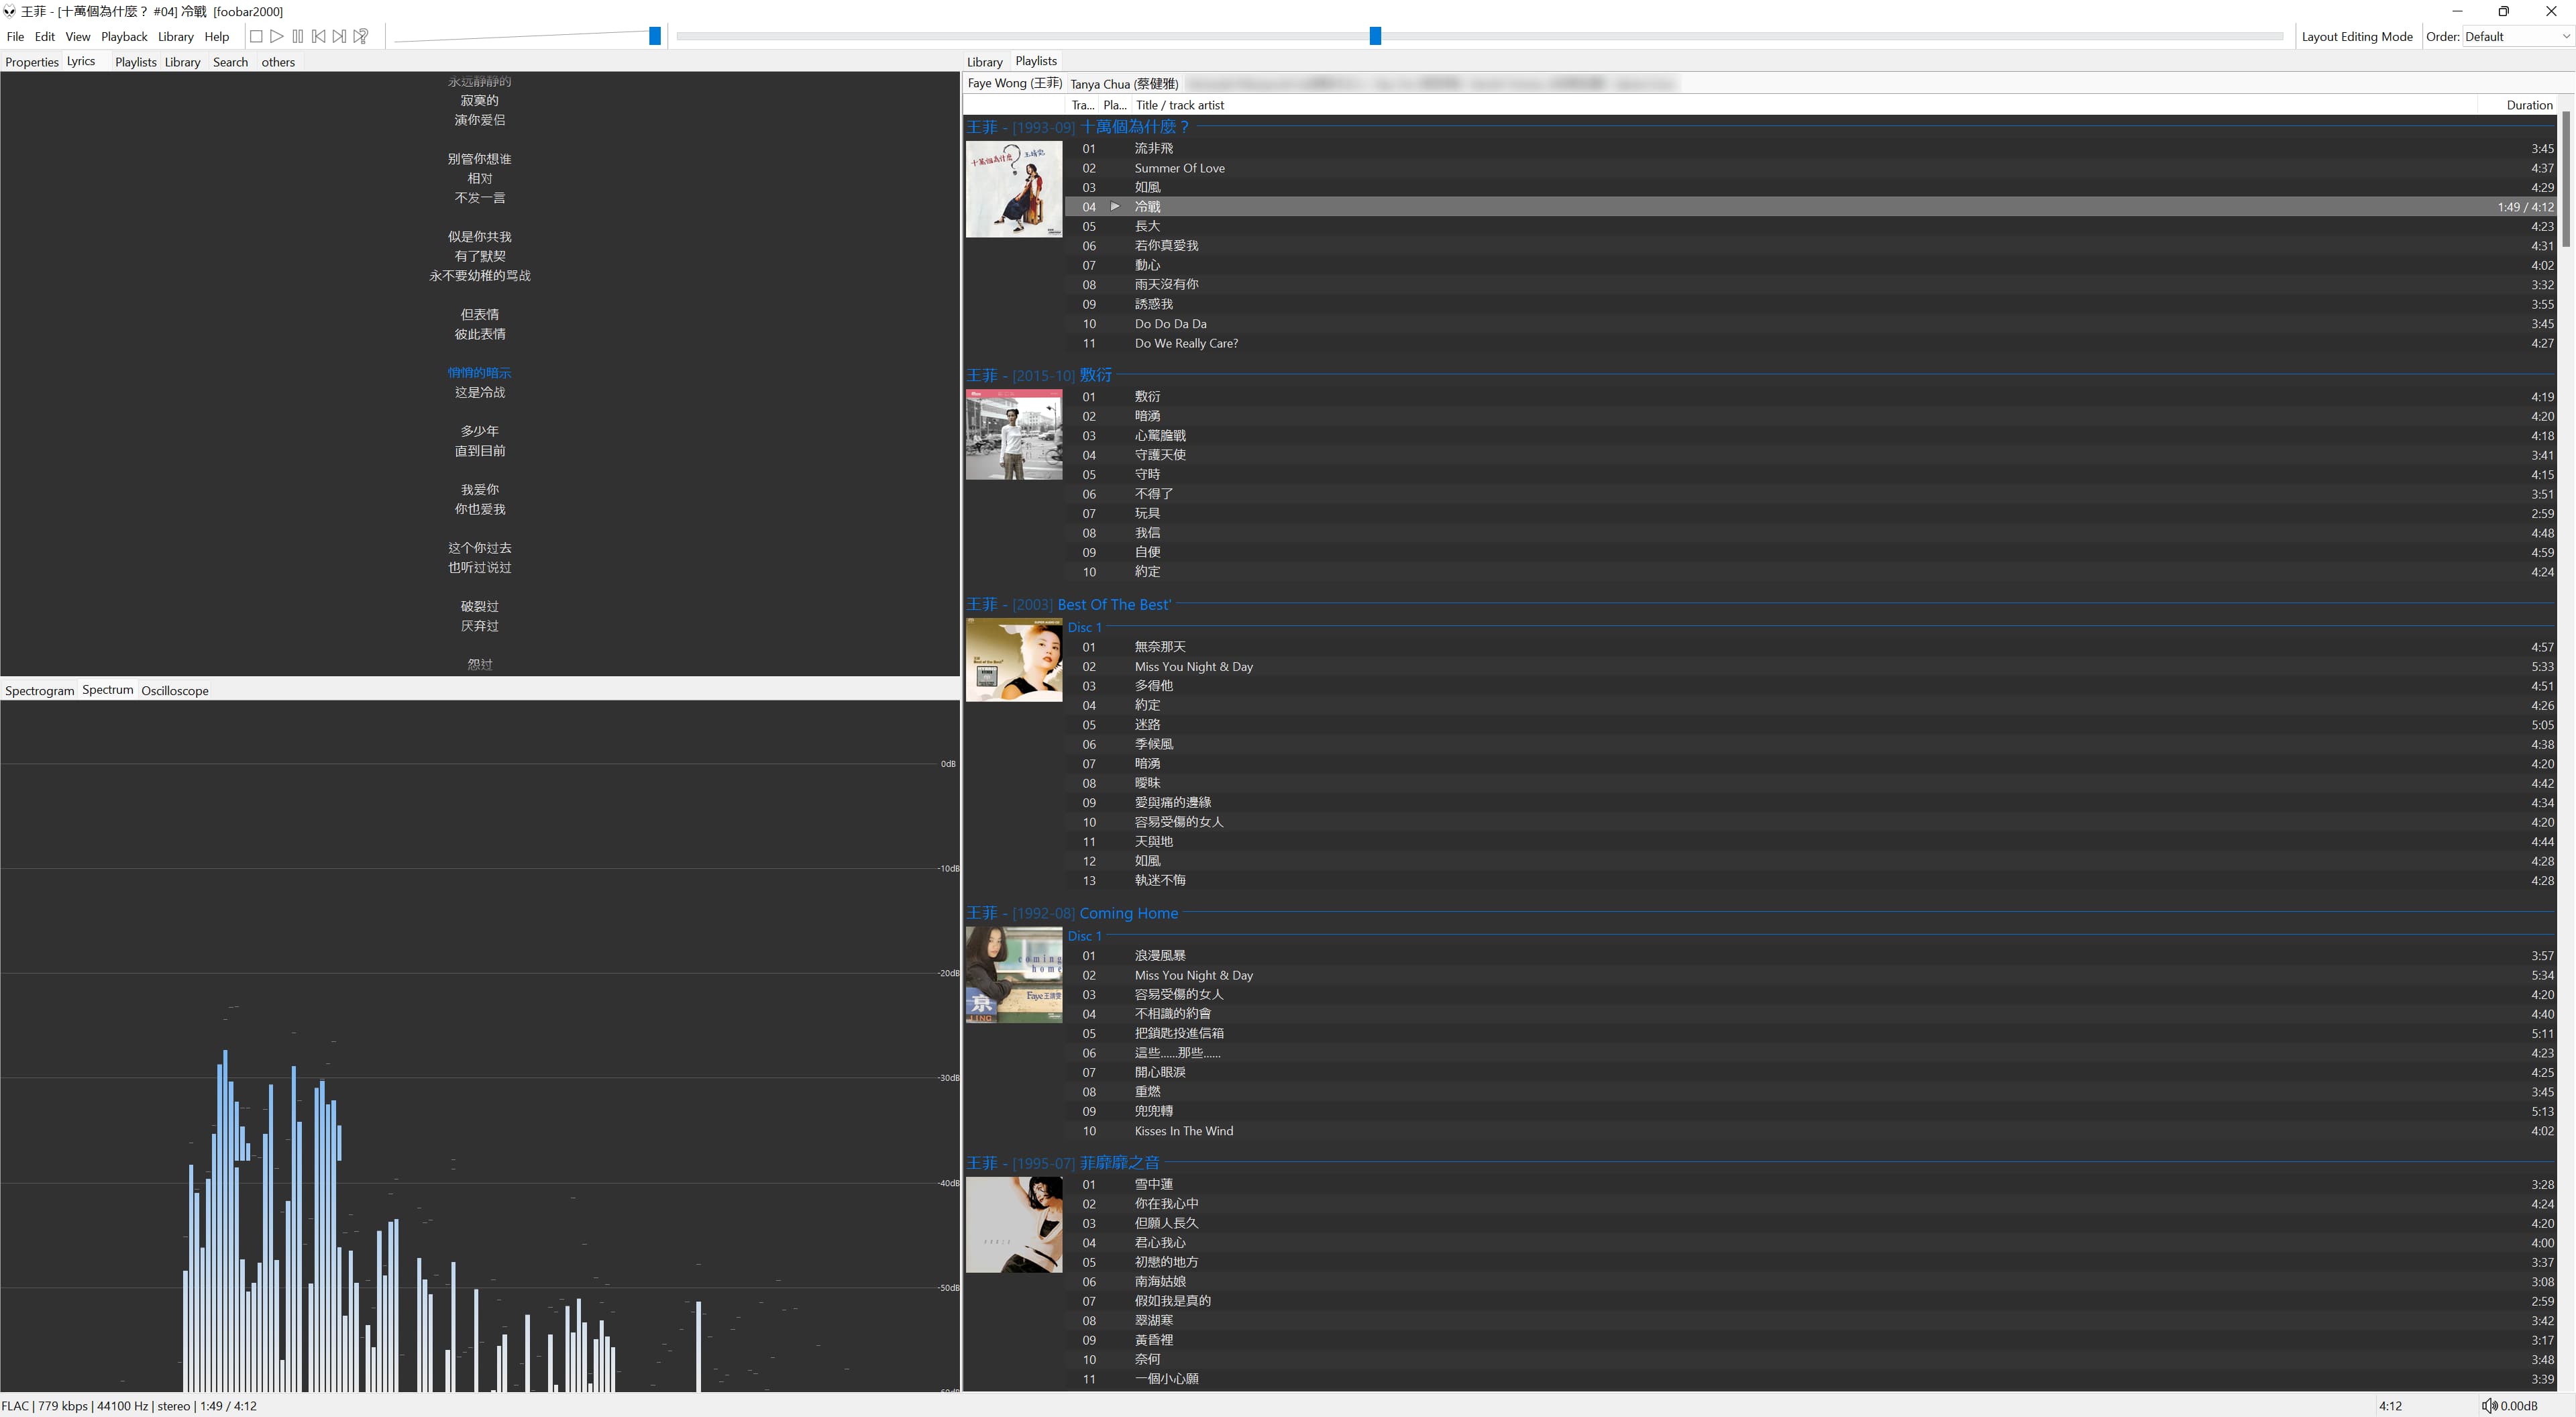Select the Properties tab
This screenshot has width=2576, height=1417.
click(x=32, y=62)
